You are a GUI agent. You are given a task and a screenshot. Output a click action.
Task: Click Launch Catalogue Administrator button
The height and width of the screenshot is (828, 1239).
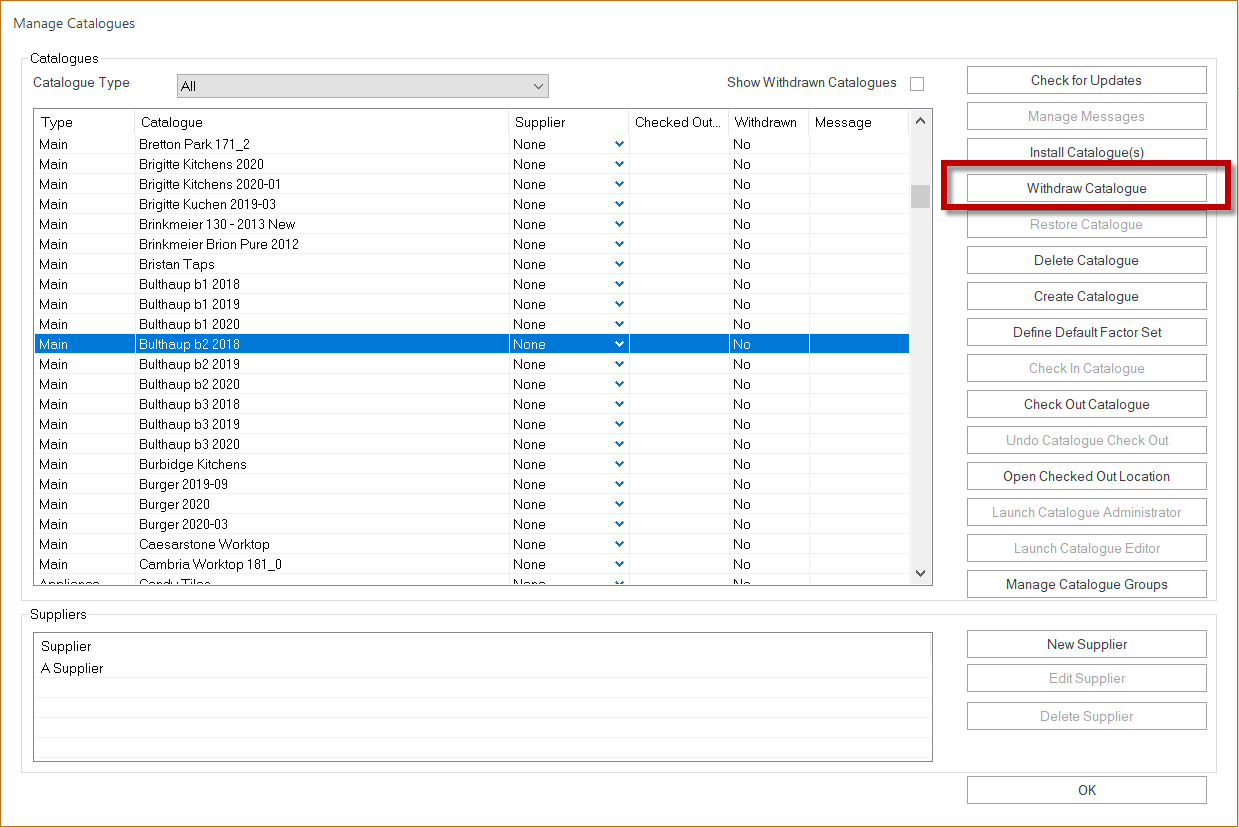1086,512
